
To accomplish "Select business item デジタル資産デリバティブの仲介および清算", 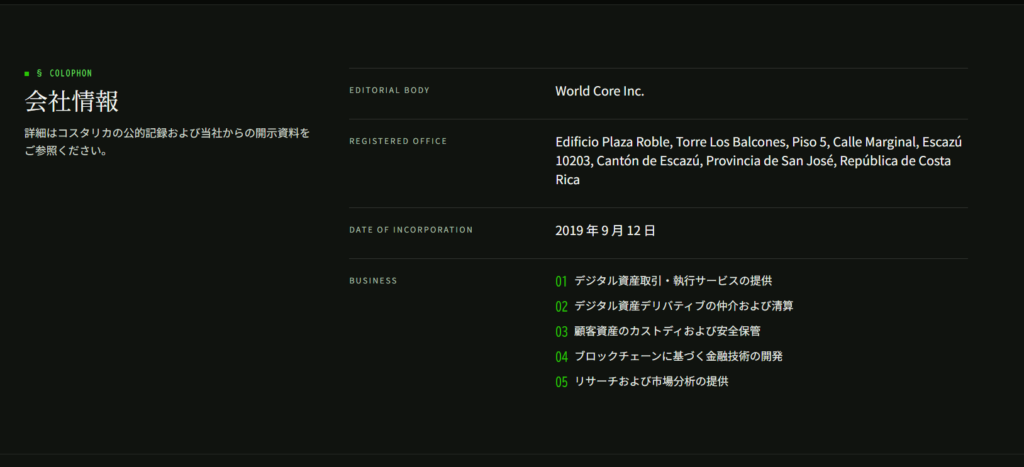I will click(684, 306).
